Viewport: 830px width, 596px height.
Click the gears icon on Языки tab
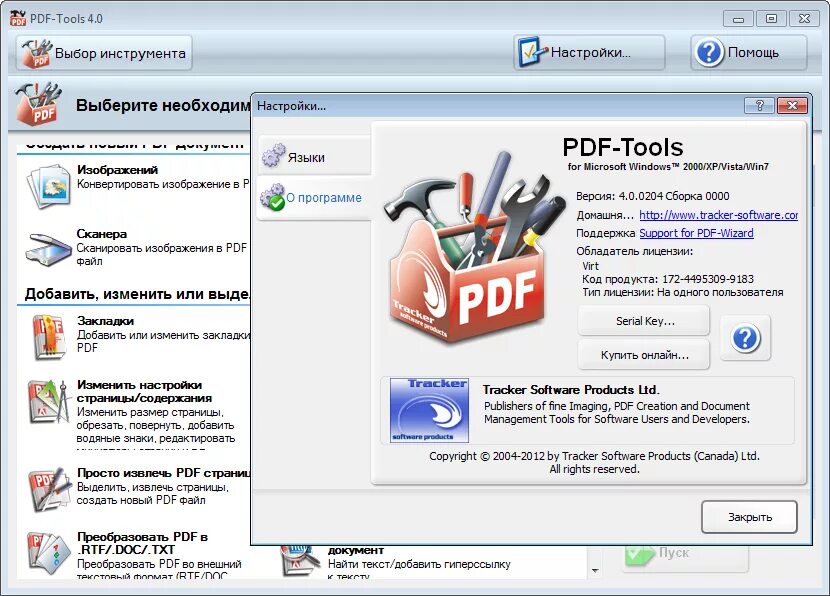[273, 155]
